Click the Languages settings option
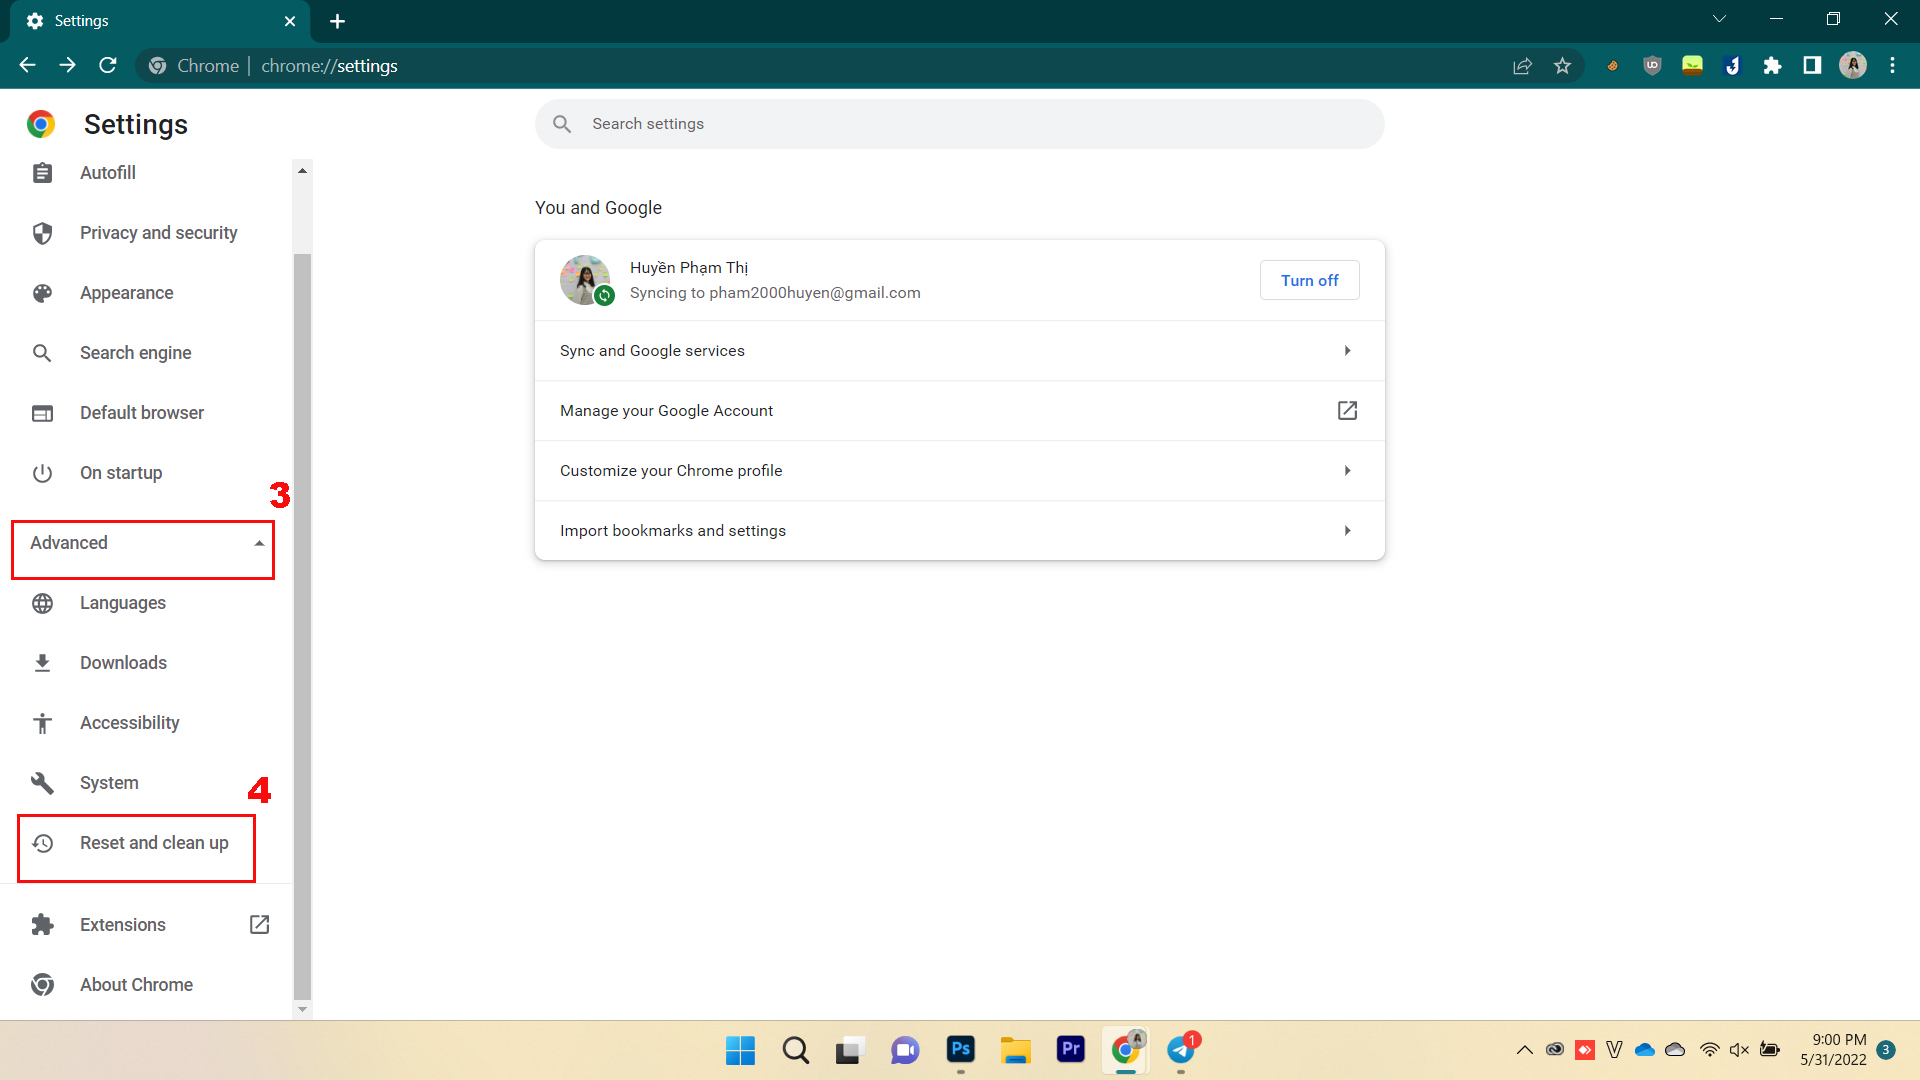Viewport: 1920px width, 1080px height. point(121,603)
